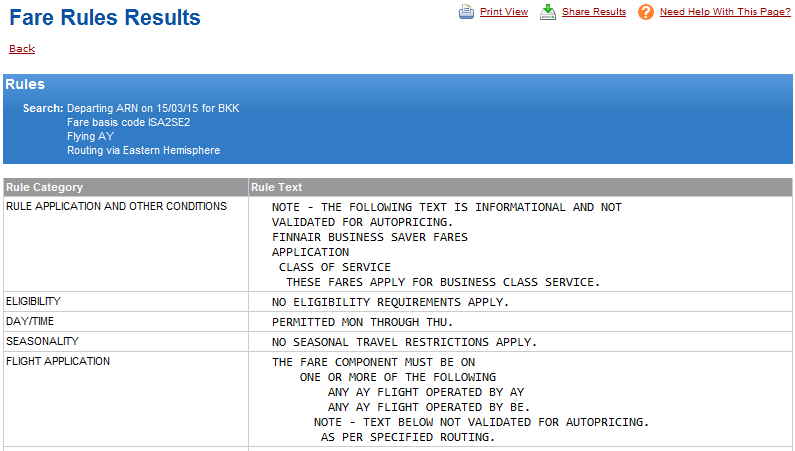
Task: Click the Rule Text column header
Action: pyautogui.click(x=277, y=187)
